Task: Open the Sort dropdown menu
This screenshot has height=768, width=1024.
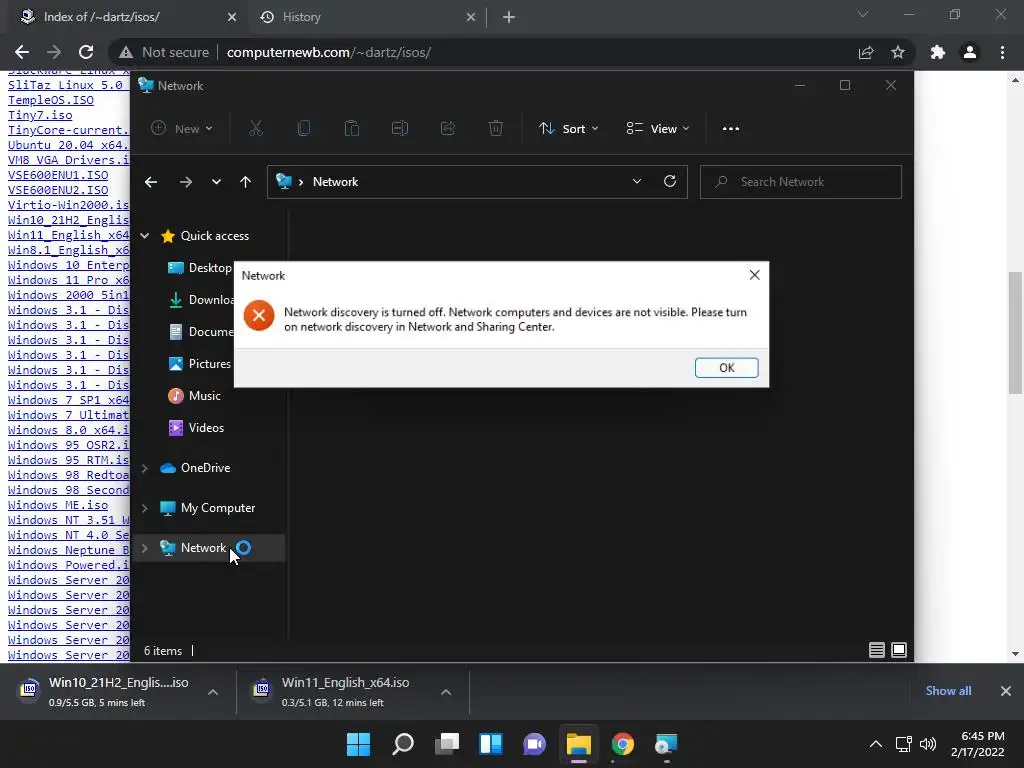Action: point(568,129)
